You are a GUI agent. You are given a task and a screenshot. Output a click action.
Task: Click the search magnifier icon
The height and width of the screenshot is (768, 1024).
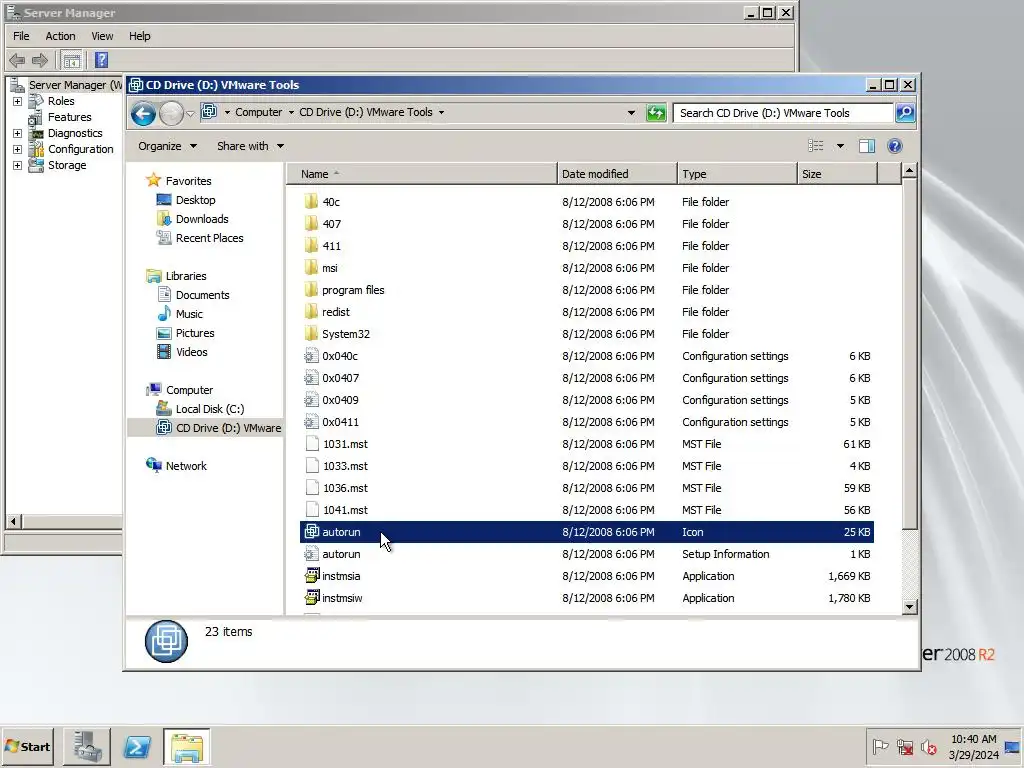904,113
